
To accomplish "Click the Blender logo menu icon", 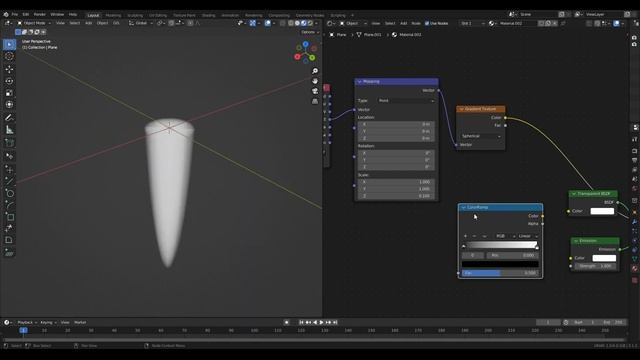I will pyautogui.click(x=6, y=14).
